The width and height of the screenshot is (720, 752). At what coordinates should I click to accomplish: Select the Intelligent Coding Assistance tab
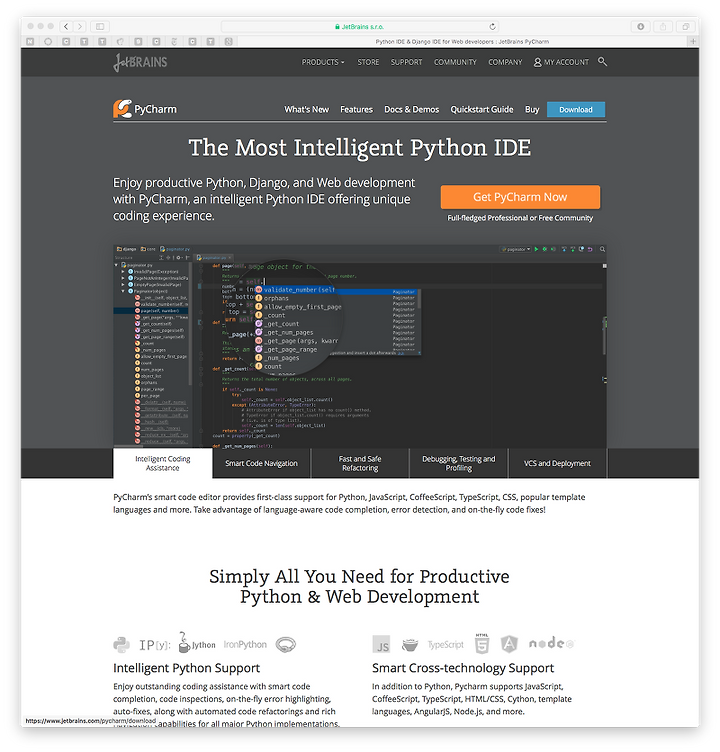(163, 463)
